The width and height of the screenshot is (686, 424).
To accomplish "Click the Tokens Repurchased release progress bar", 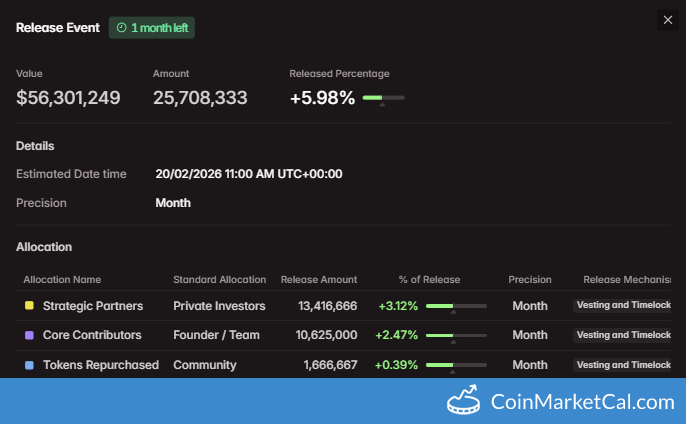I will tap(456, 365).
